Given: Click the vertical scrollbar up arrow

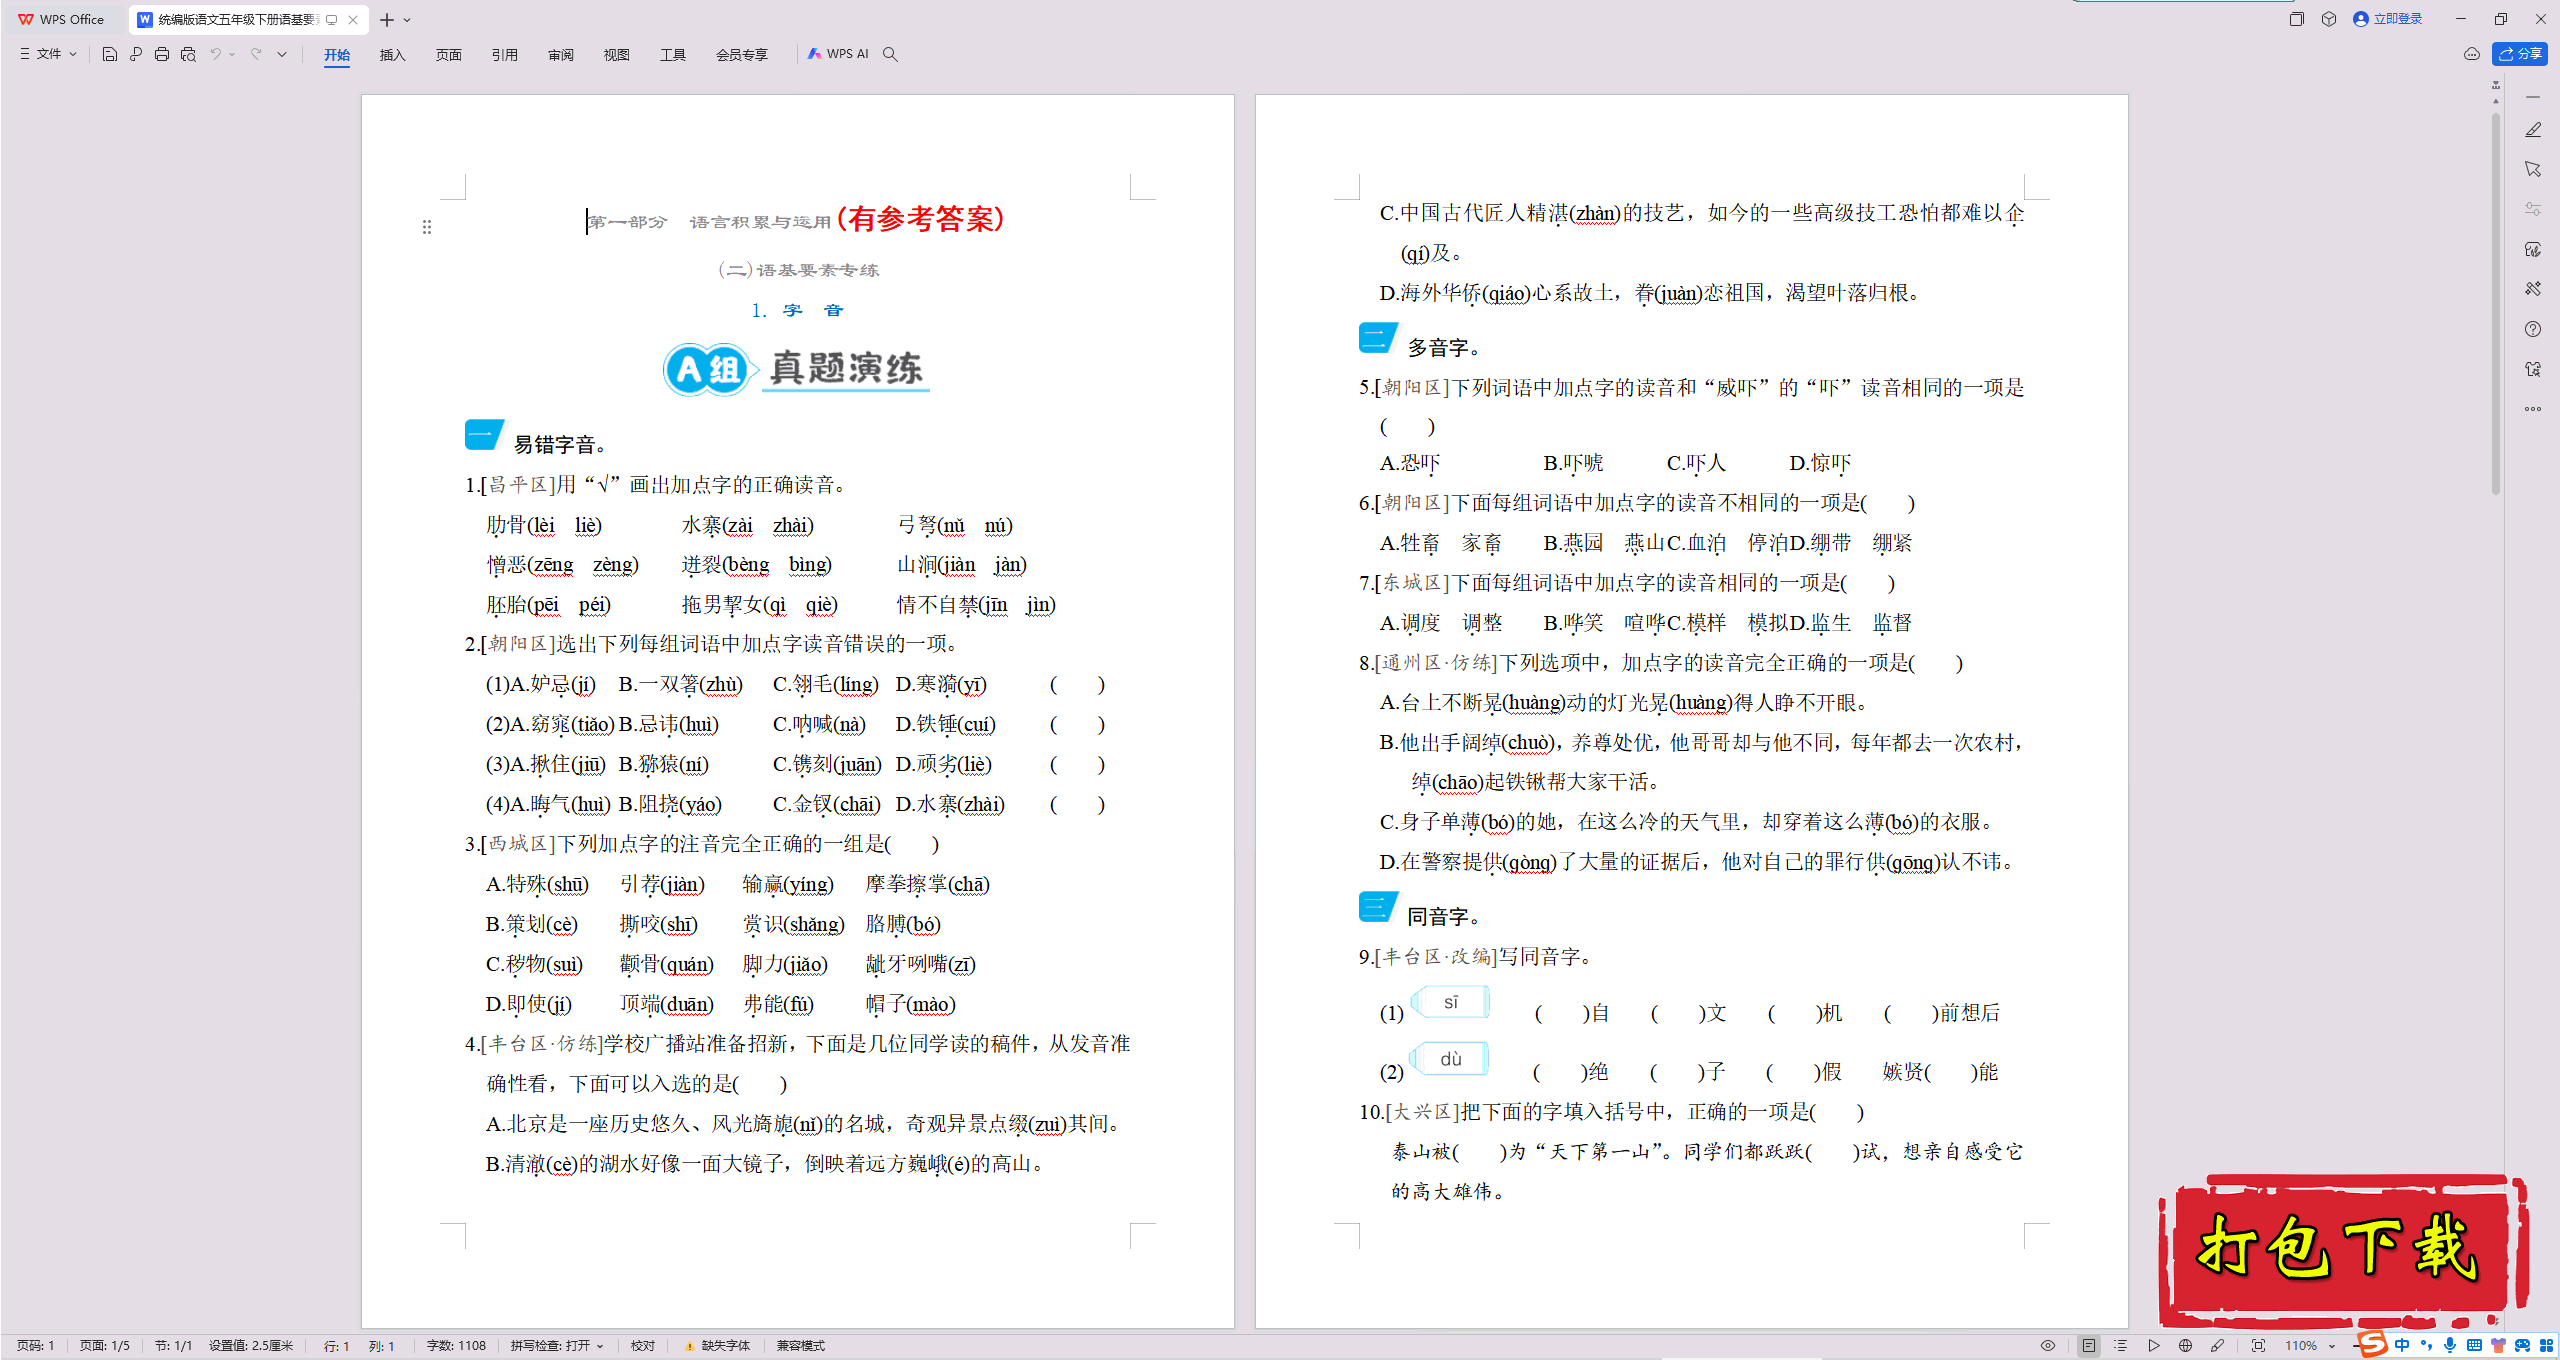Looking at the screenshot, I should pos(2496,101).
